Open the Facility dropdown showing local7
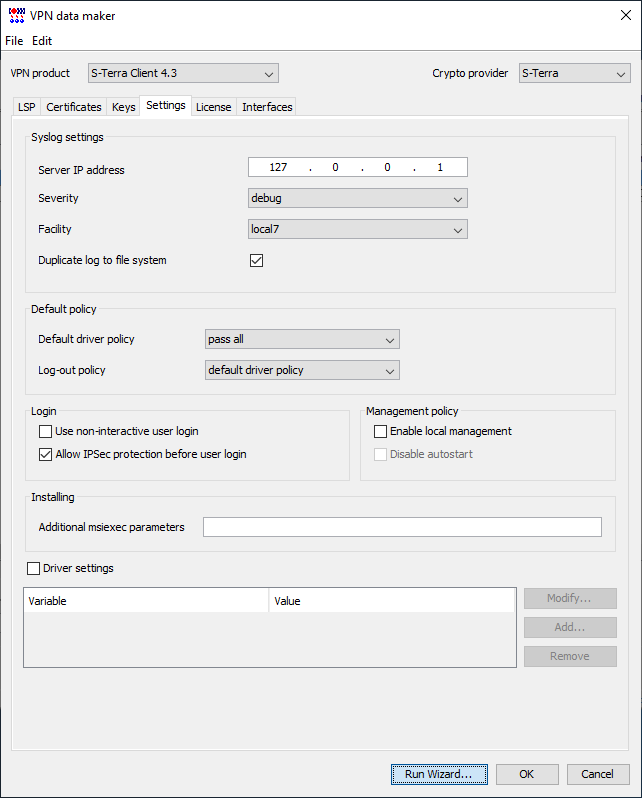642x798 pixels. coord(357,230)
